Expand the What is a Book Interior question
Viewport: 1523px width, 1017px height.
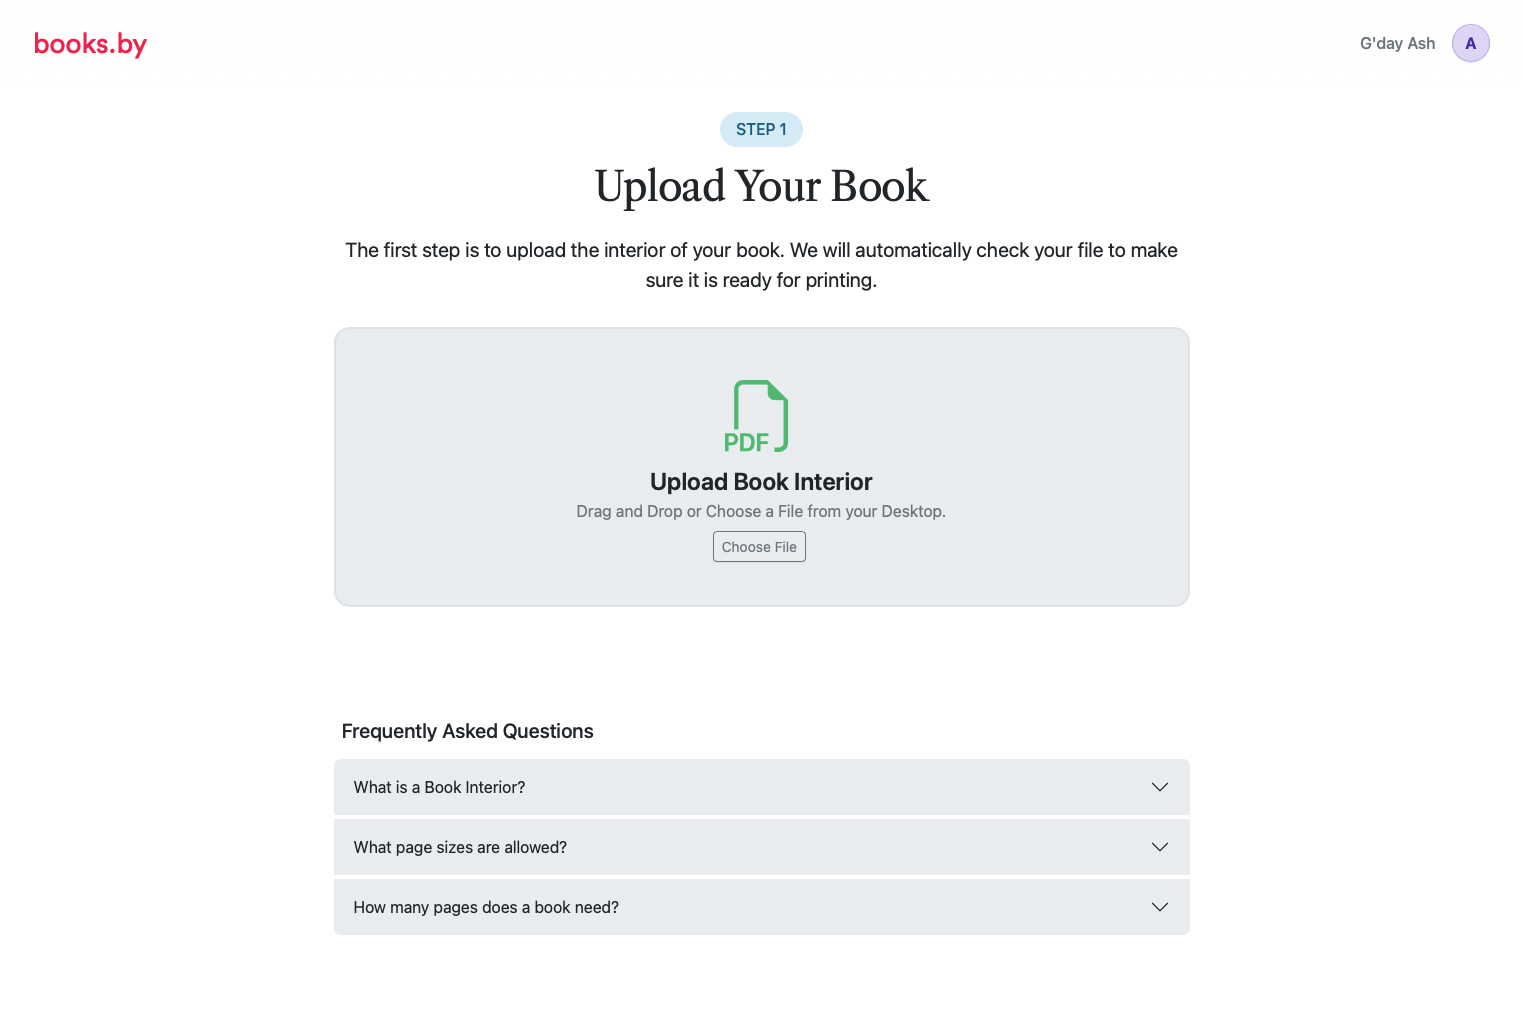click(761, 787)
